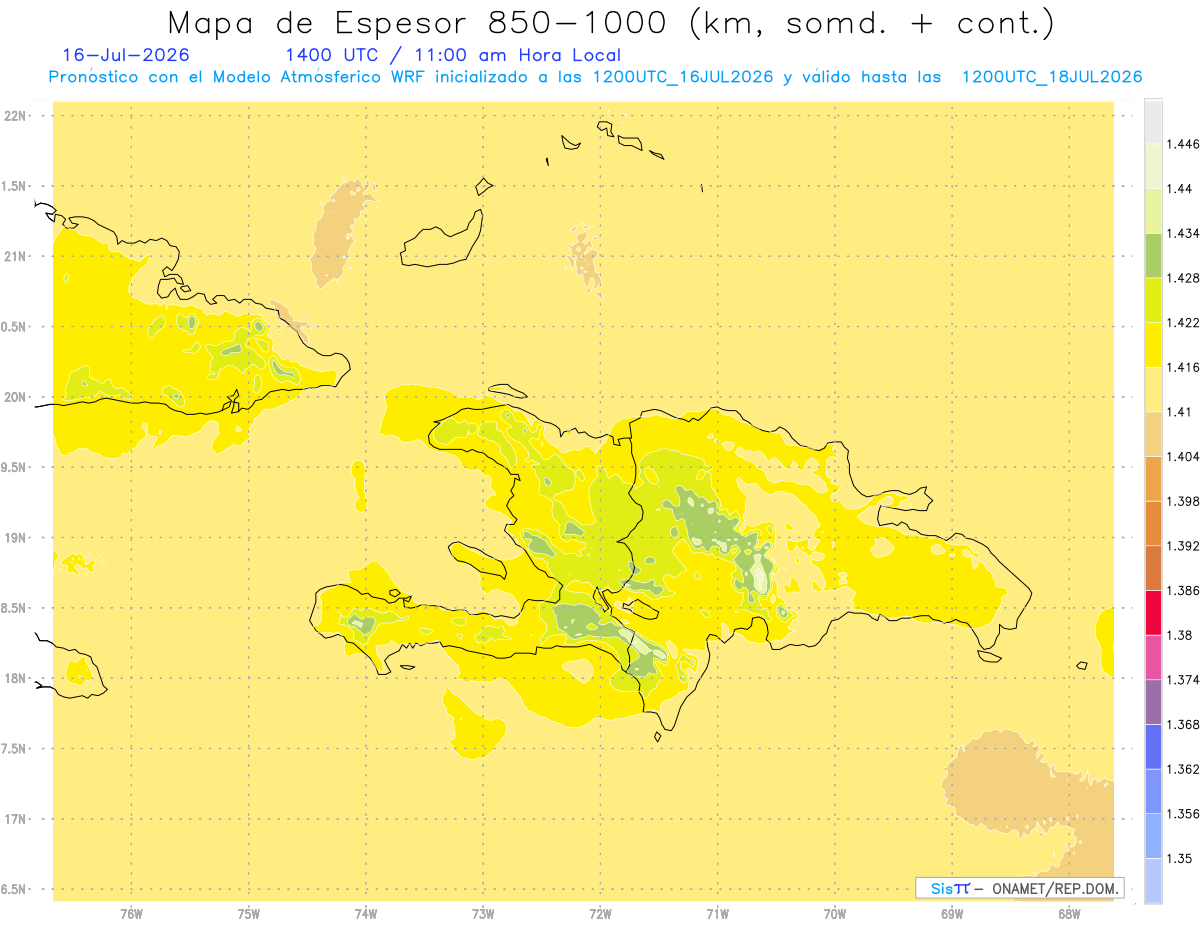Click the colorbar value '1.44'
This screenshot has width=1200, height=927.
point(1178,189)
